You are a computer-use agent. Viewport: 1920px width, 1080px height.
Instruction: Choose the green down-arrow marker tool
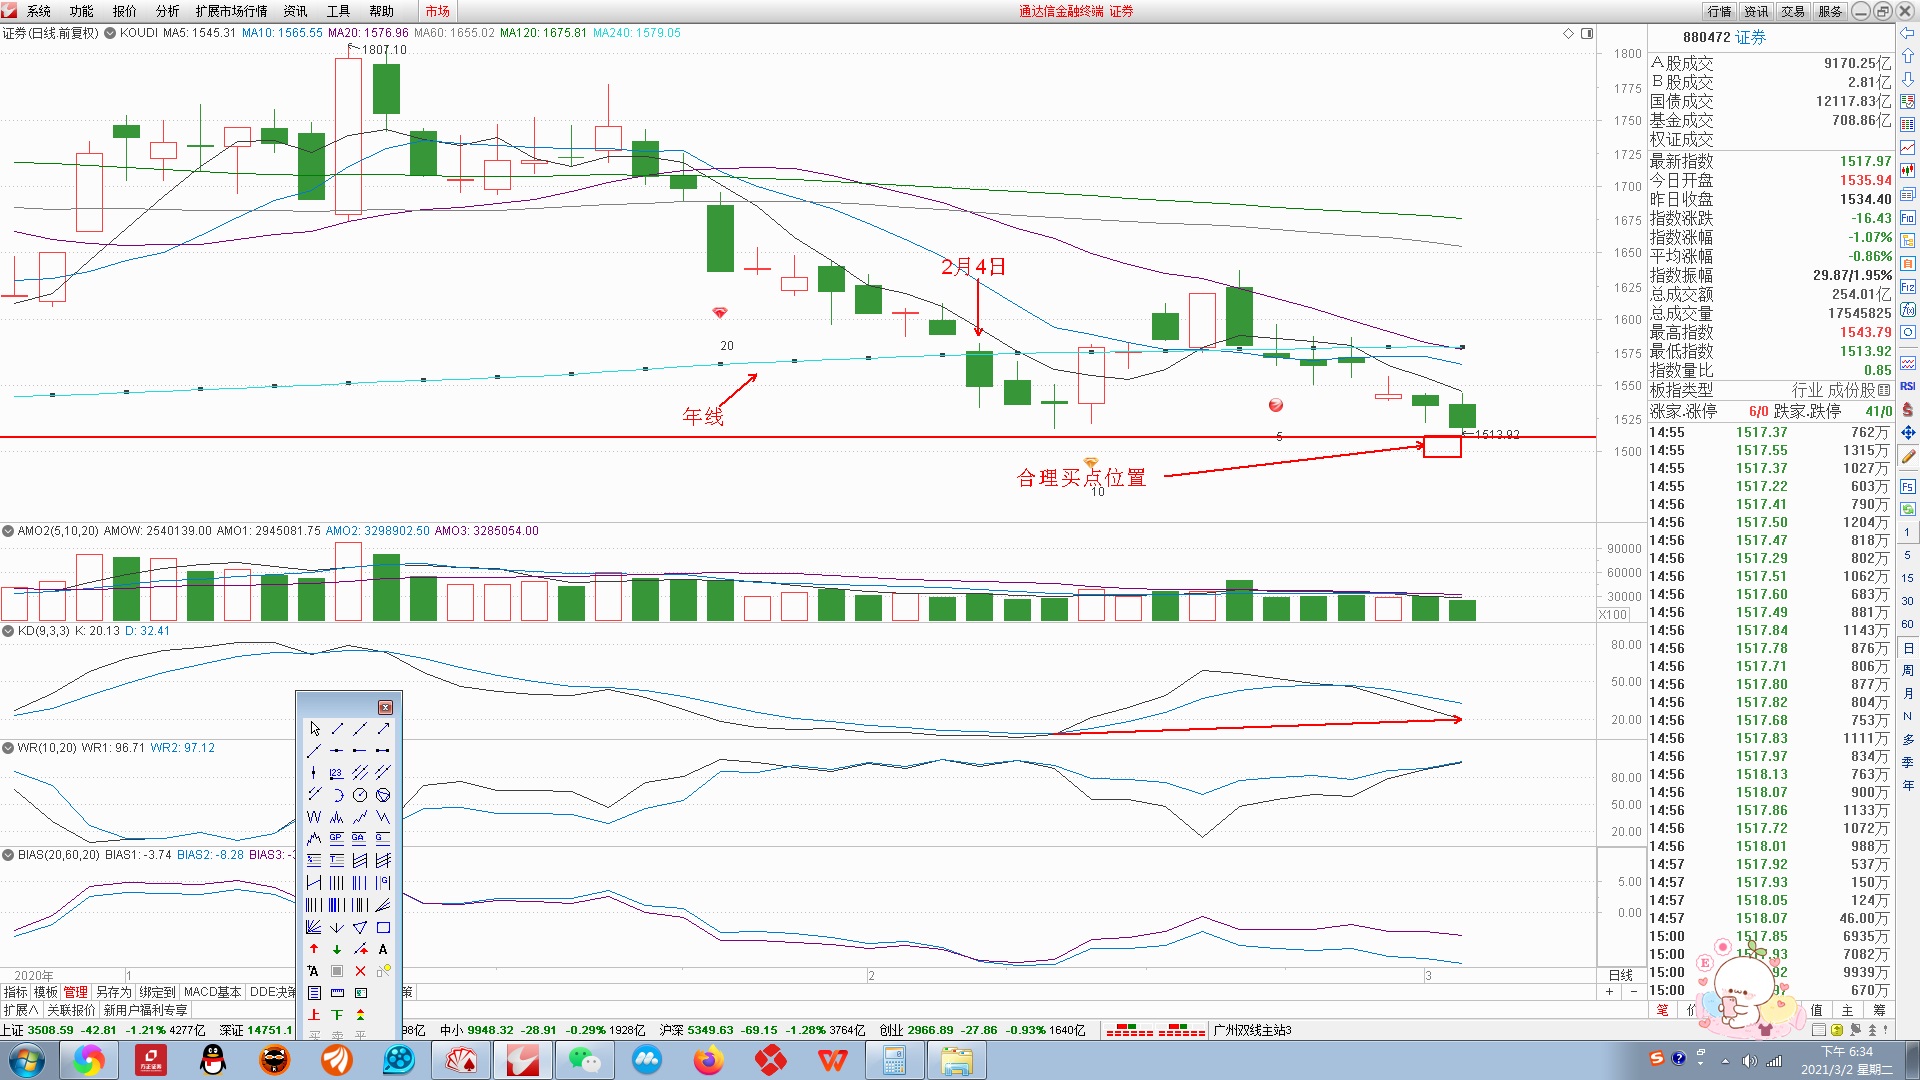[337, 949]
